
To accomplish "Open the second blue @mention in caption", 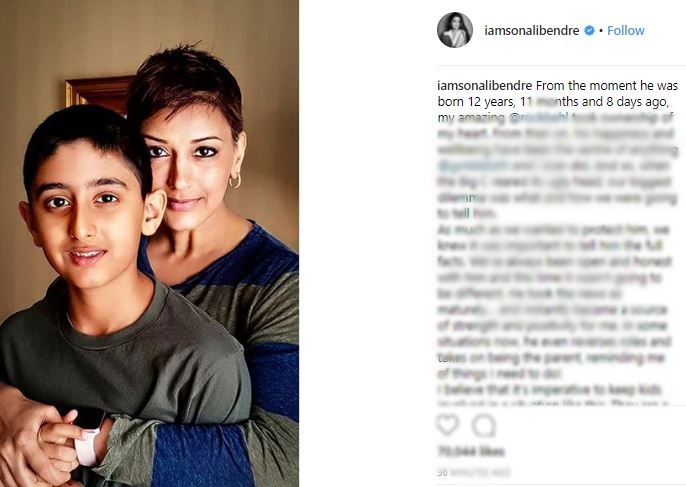I will (x=473, y=165).
